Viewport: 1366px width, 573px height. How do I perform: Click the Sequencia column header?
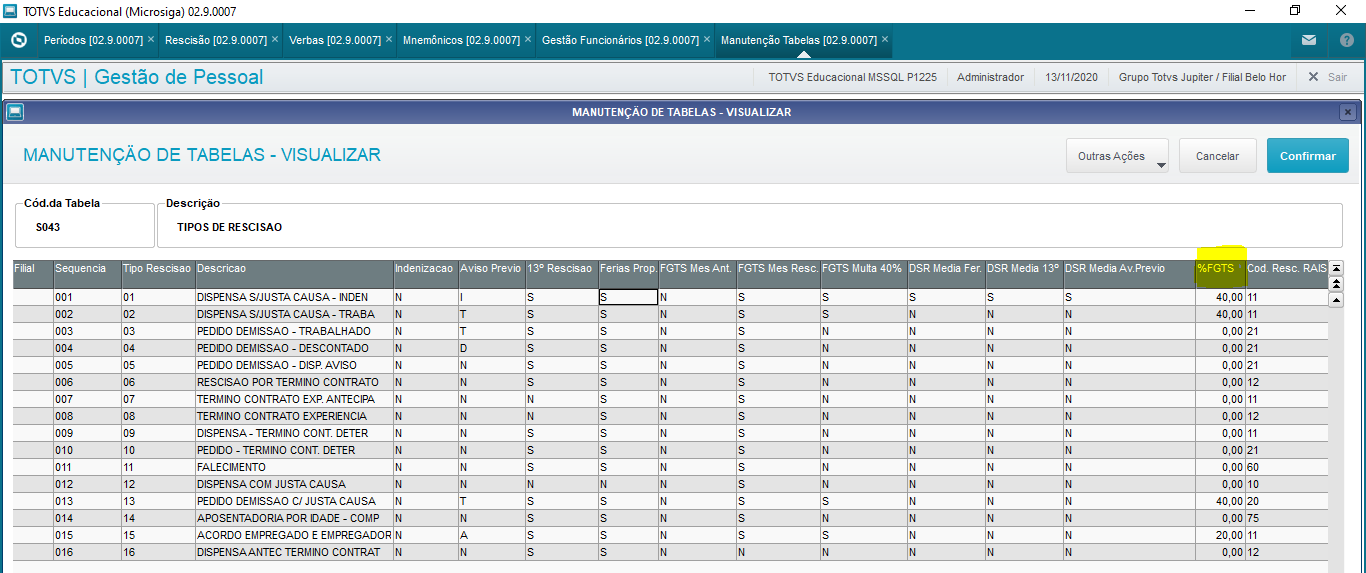(87, 275)
